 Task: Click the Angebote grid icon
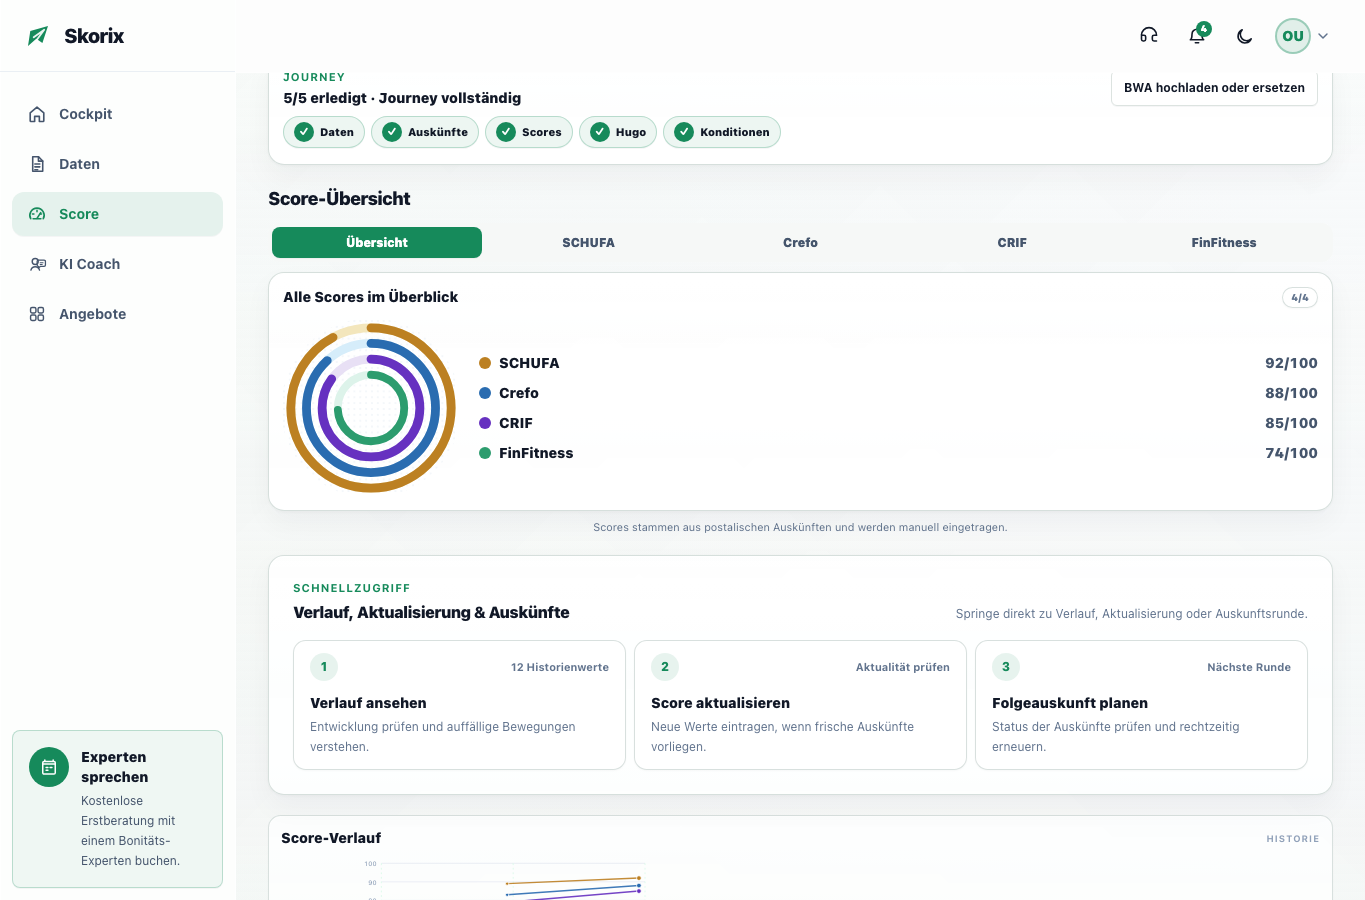click(37, 314)
